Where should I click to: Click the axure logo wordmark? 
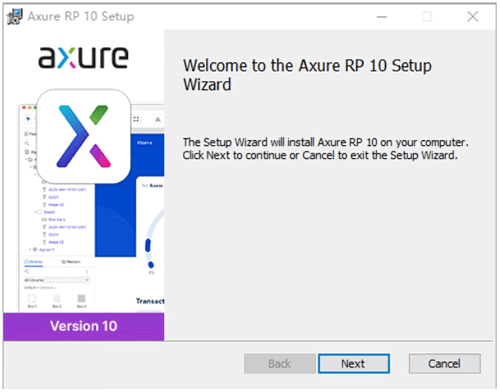(83, 57)
